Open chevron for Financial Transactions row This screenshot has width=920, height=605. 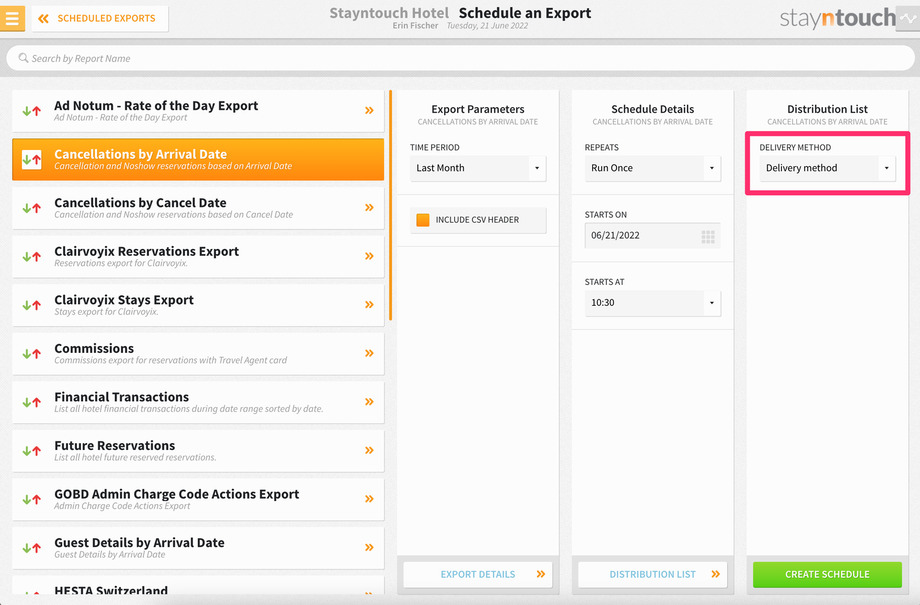click(369, 402)
